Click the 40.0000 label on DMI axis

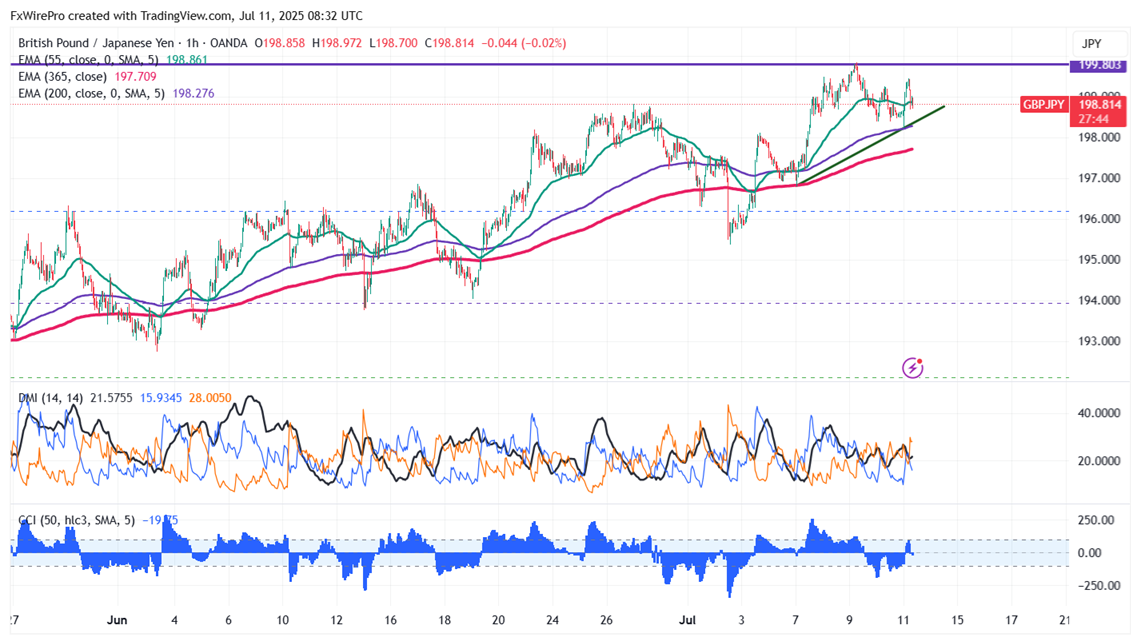(x=1099, y=413)
